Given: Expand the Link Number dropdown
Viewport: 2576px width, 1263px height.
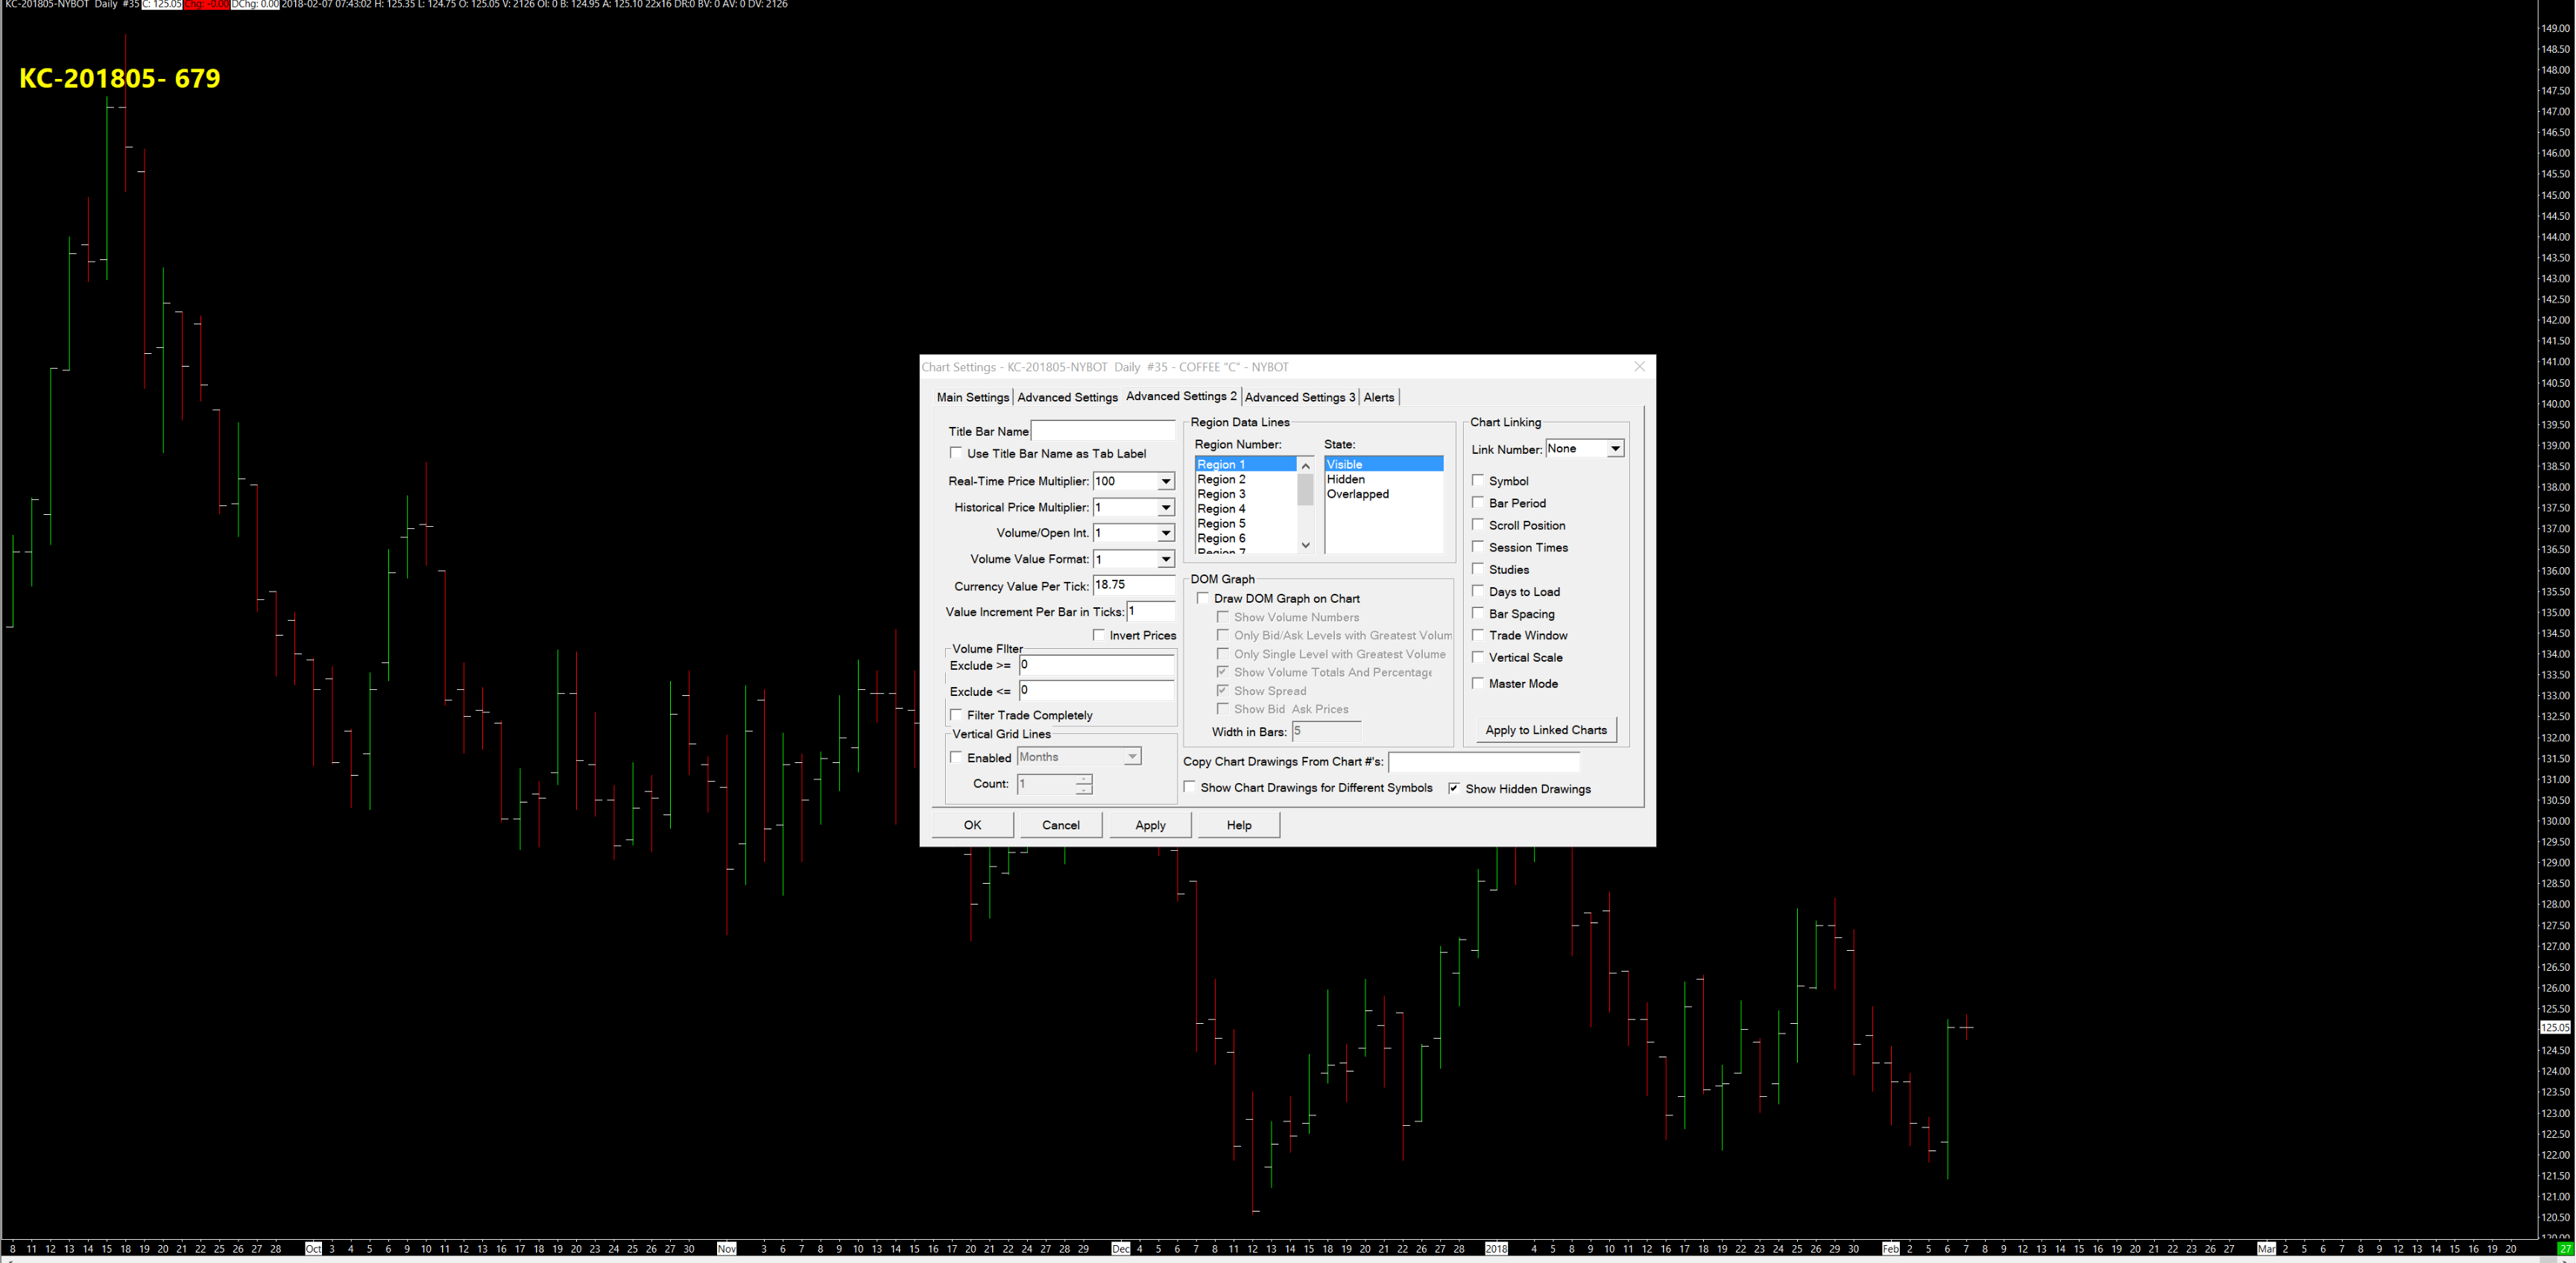Looking at the screenshot, I should click(1614, 449).
